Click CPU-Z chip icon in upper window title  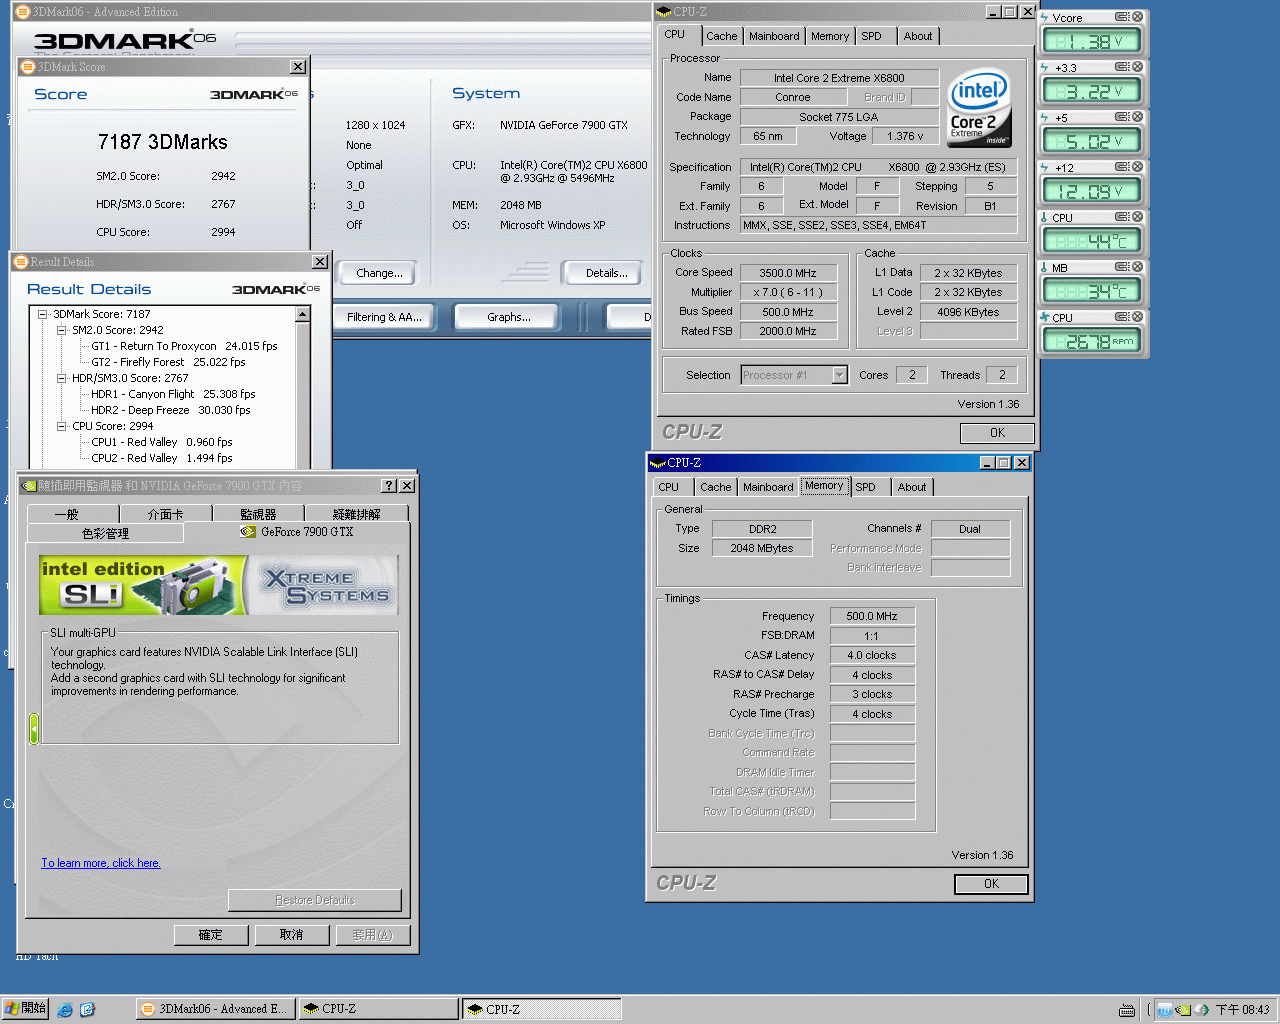click(x=664, y=12)
